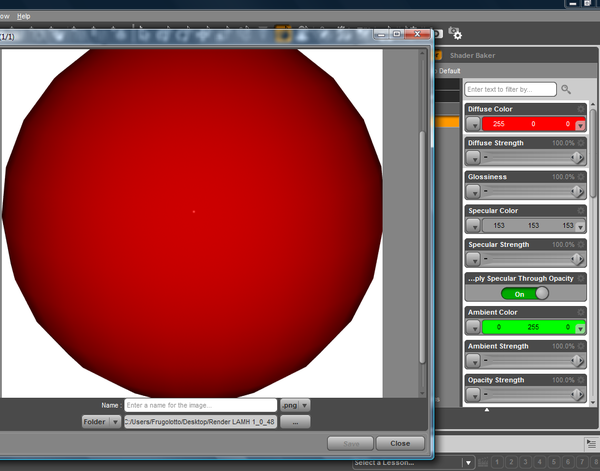The image size is (600, 471).
Task: Click the Save button in render window
Action: click(351, 443)
